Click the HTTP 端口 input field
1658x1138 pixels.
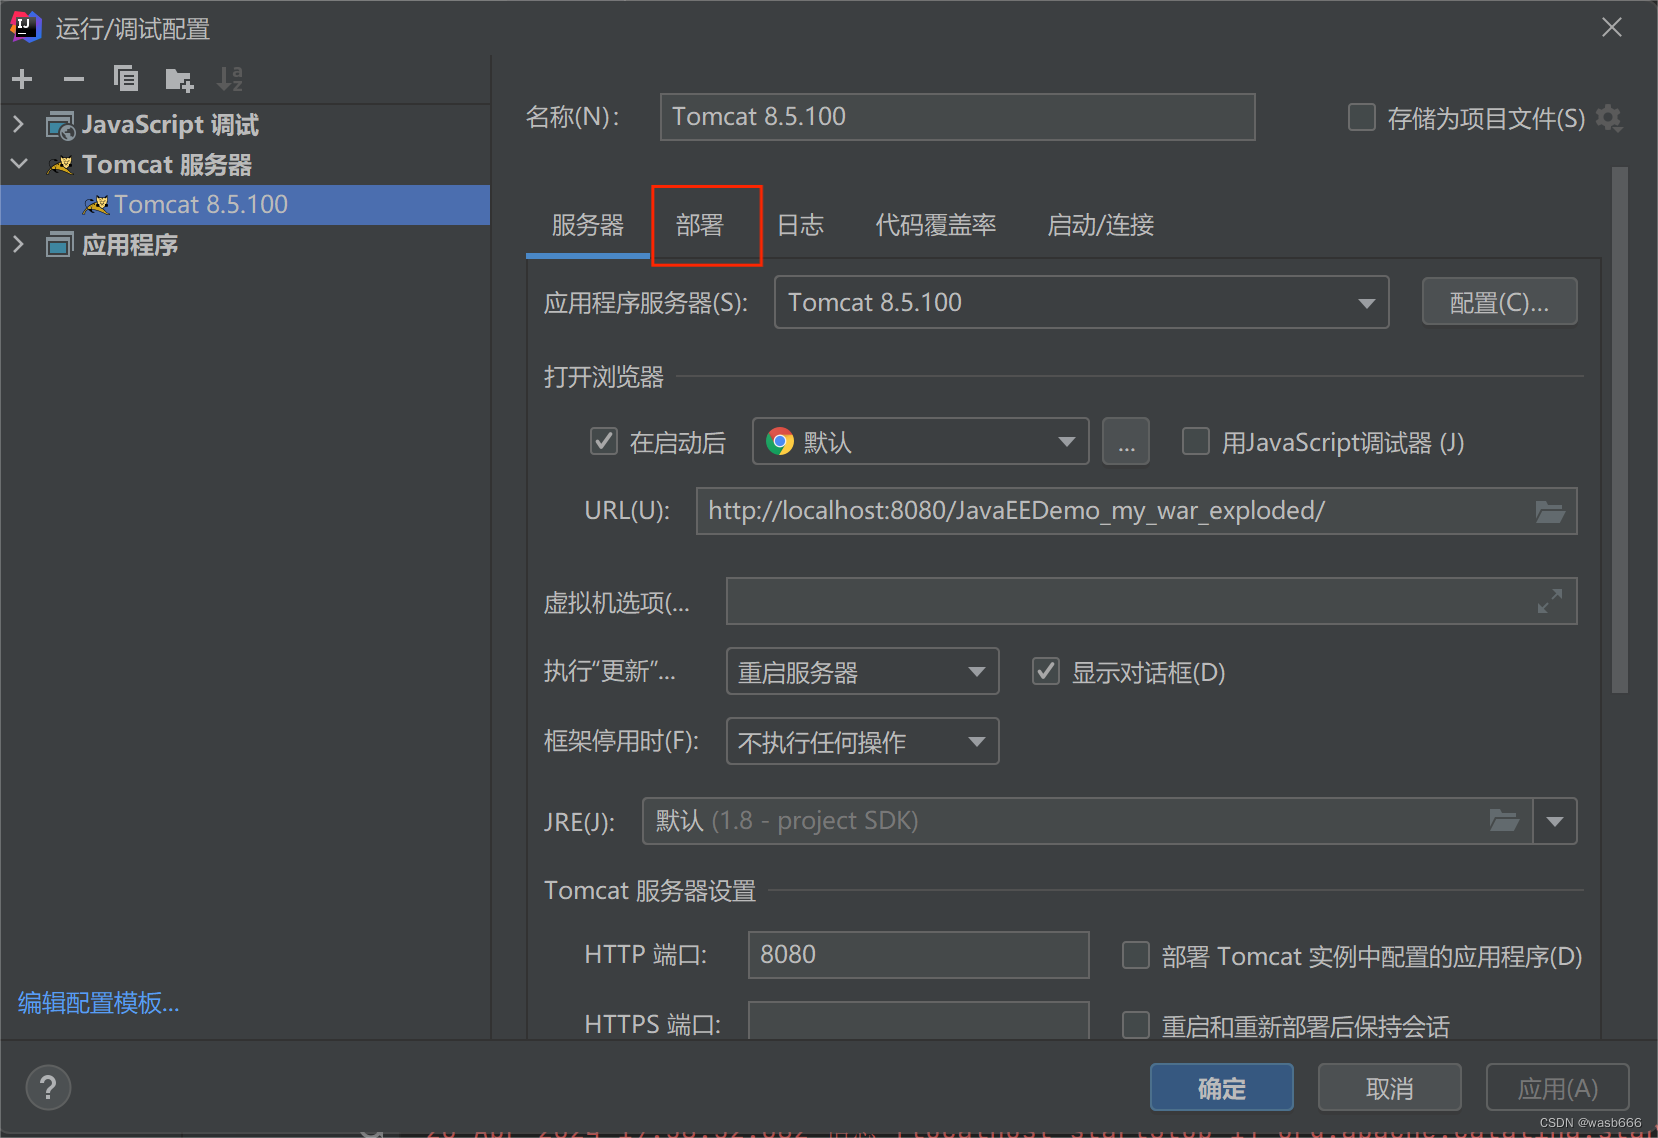coord(917,955)
